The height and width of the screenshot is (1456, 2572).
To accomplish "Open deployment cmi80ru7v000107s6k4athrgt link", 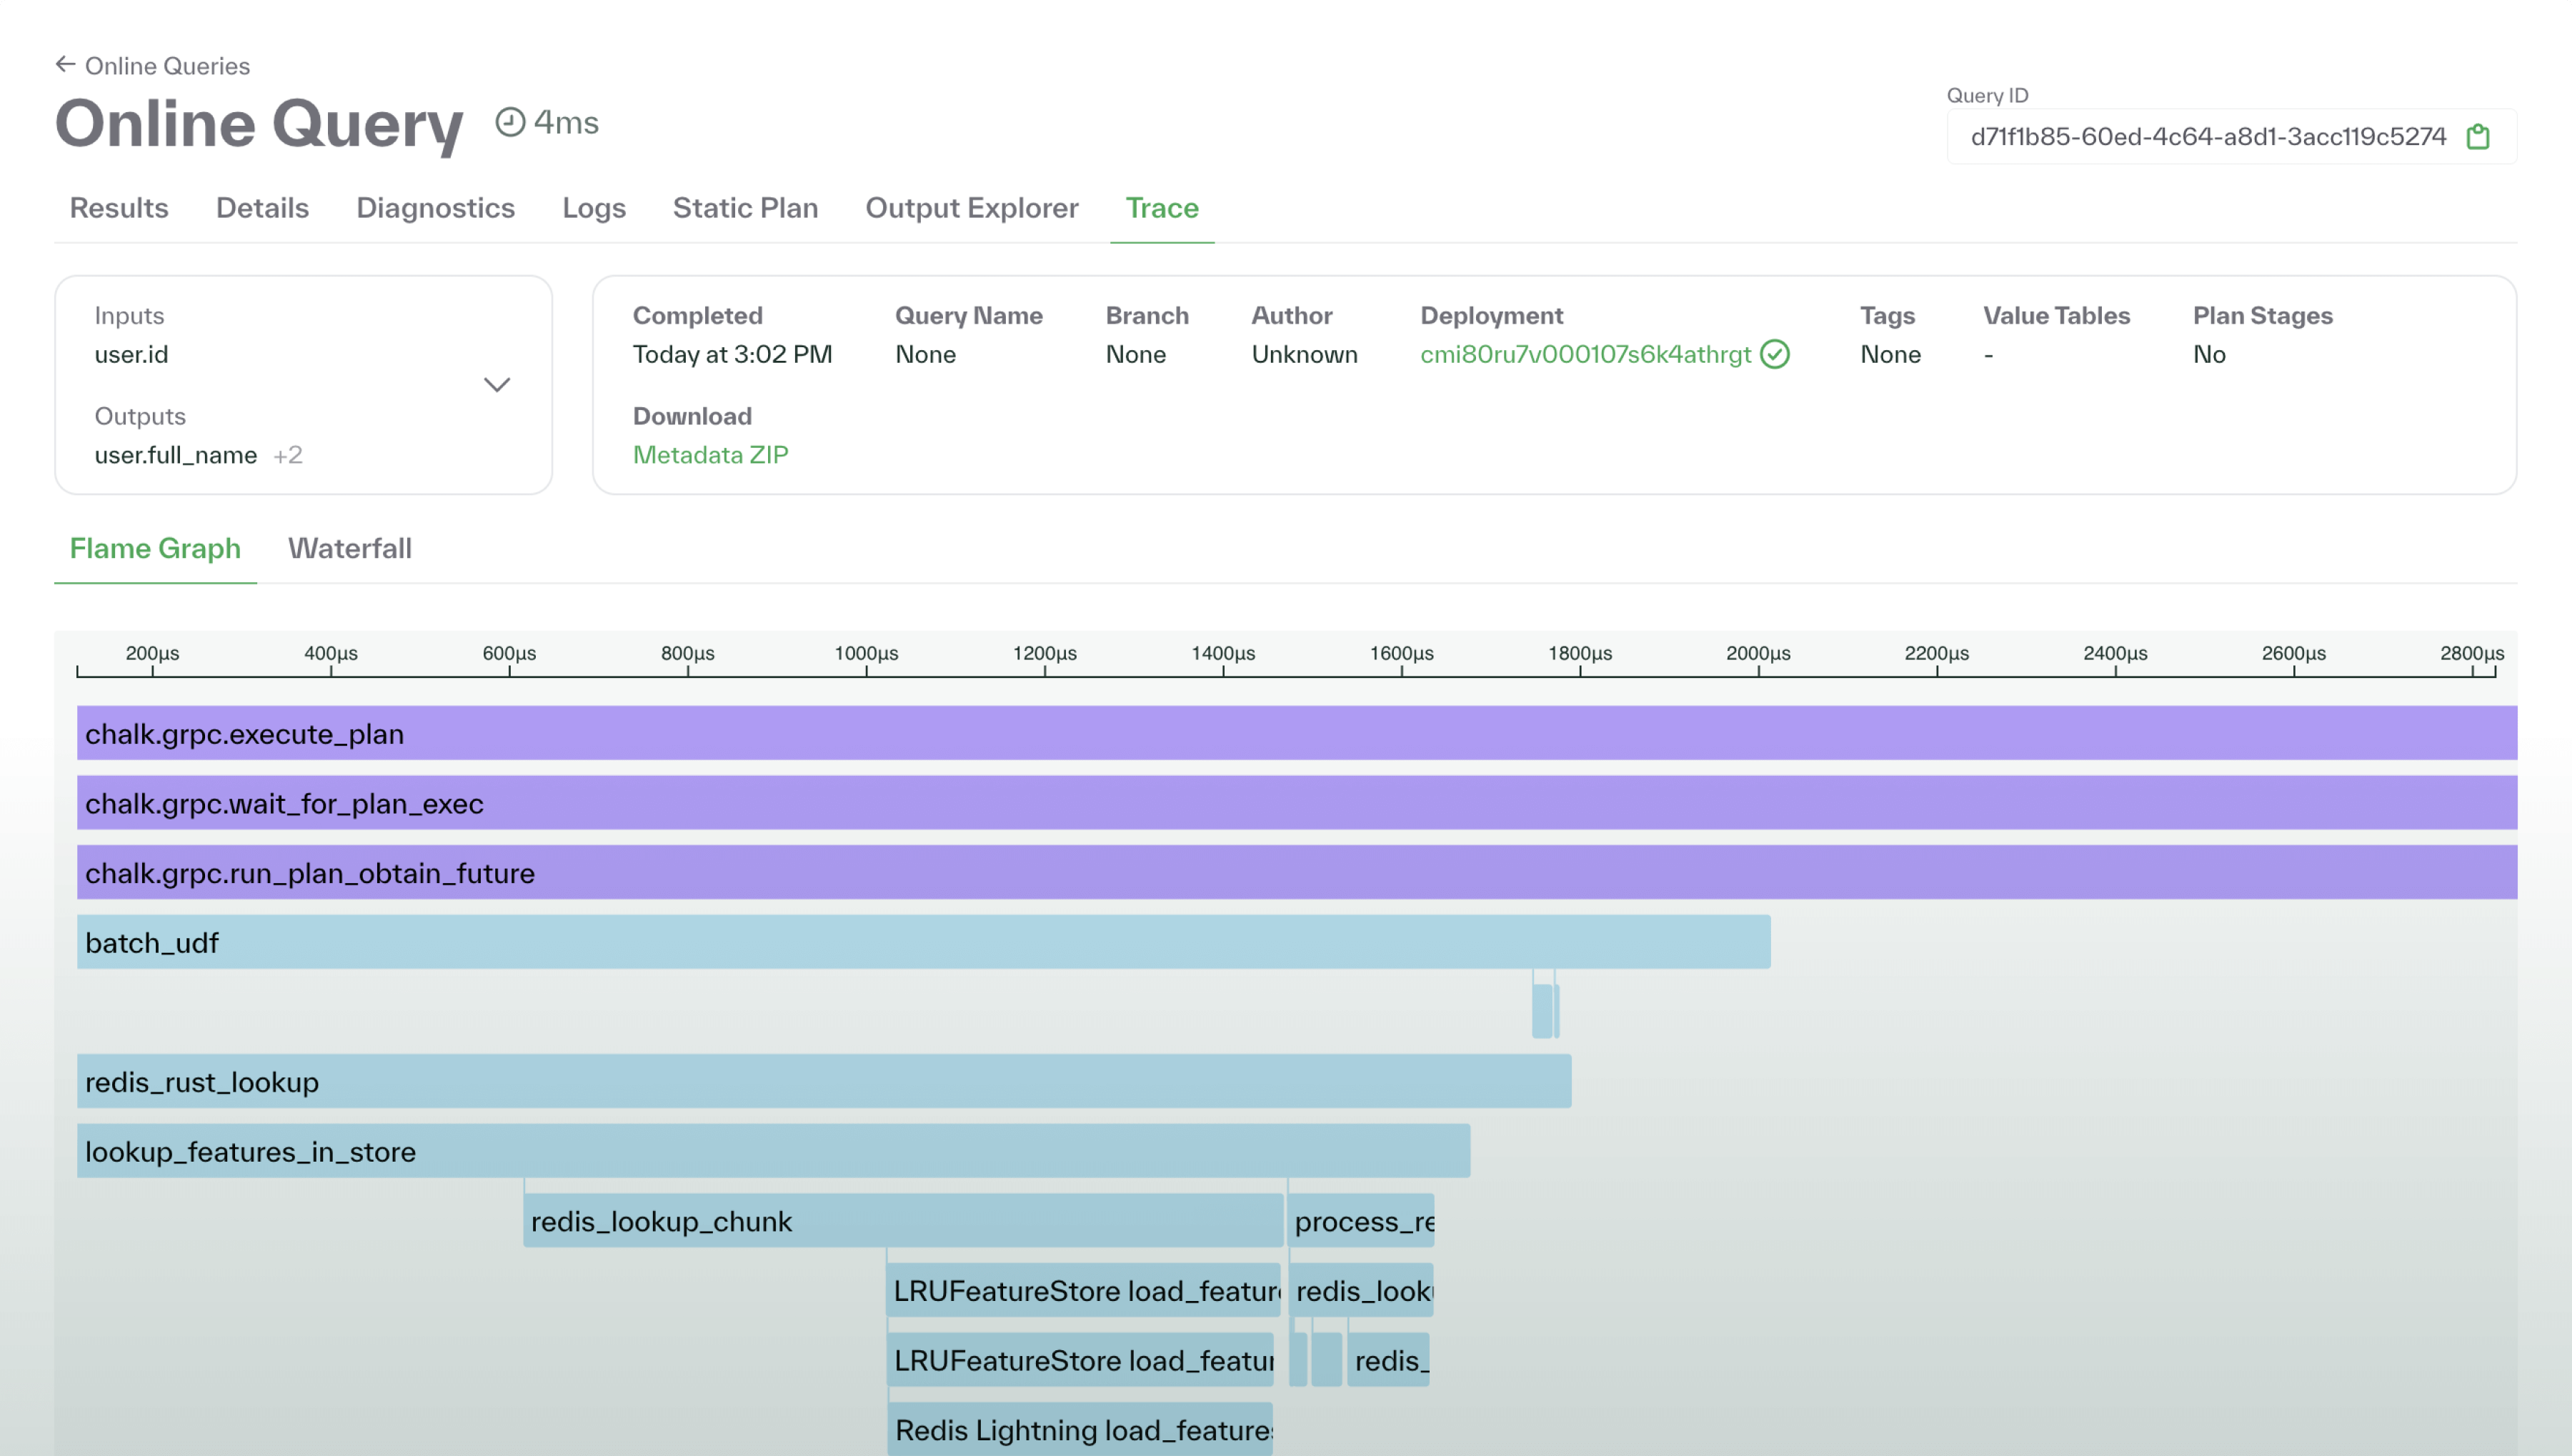I will coord(1585,354).
